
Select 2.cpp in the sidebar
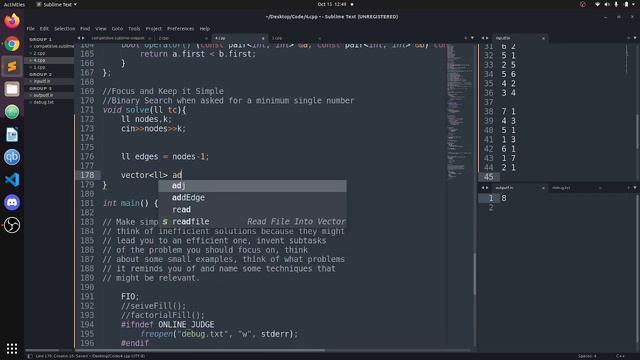pos(39,53)
